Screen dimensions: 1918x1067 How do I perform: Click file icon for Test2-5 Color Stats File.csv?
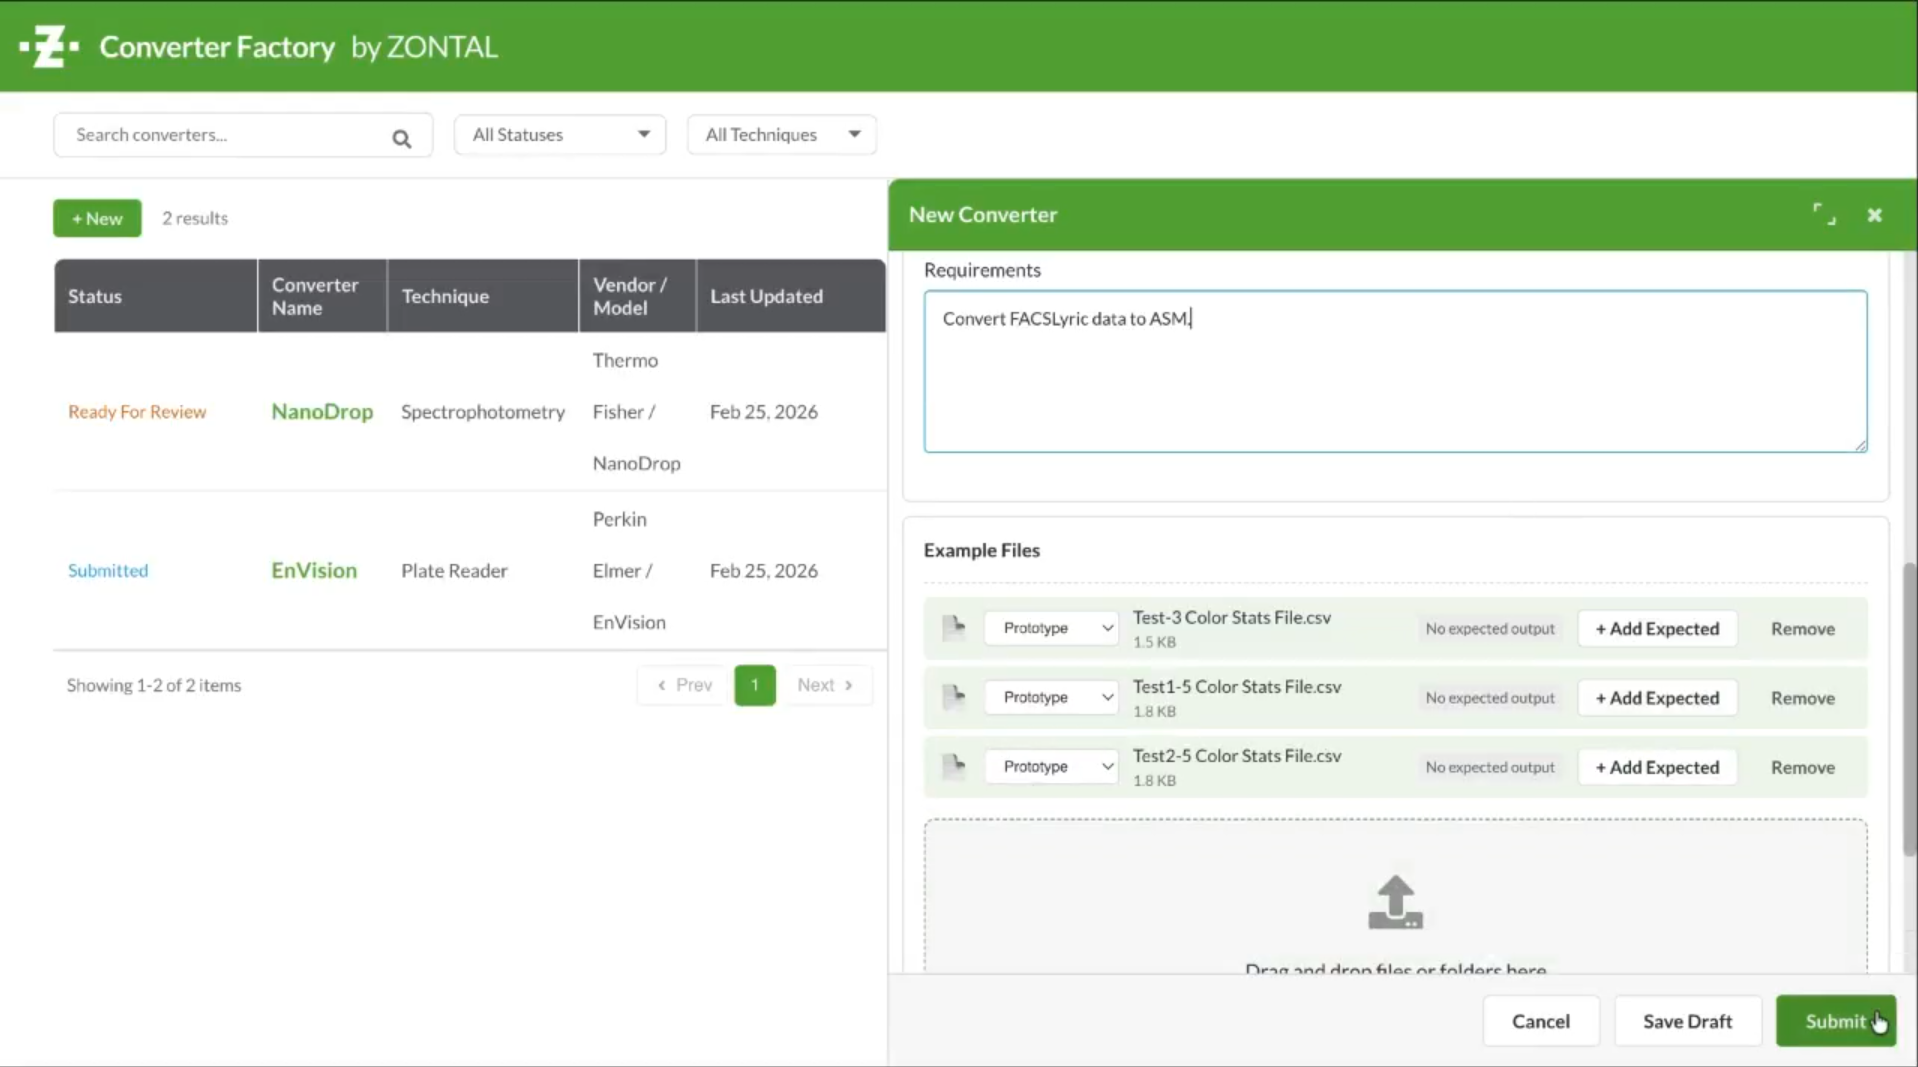(954, 767)
